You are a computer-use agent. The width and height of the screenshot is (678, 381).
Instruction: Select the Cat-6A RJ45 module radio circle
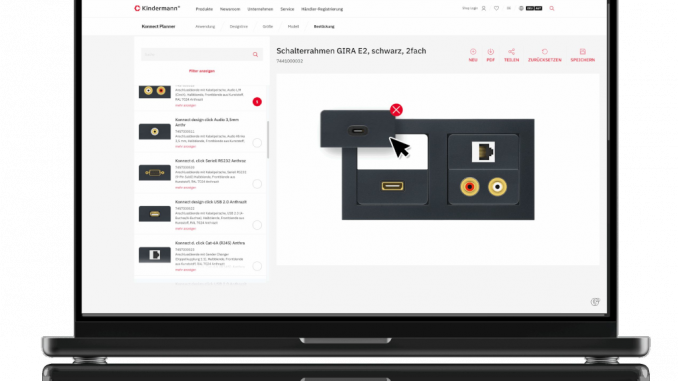point(257,266)
